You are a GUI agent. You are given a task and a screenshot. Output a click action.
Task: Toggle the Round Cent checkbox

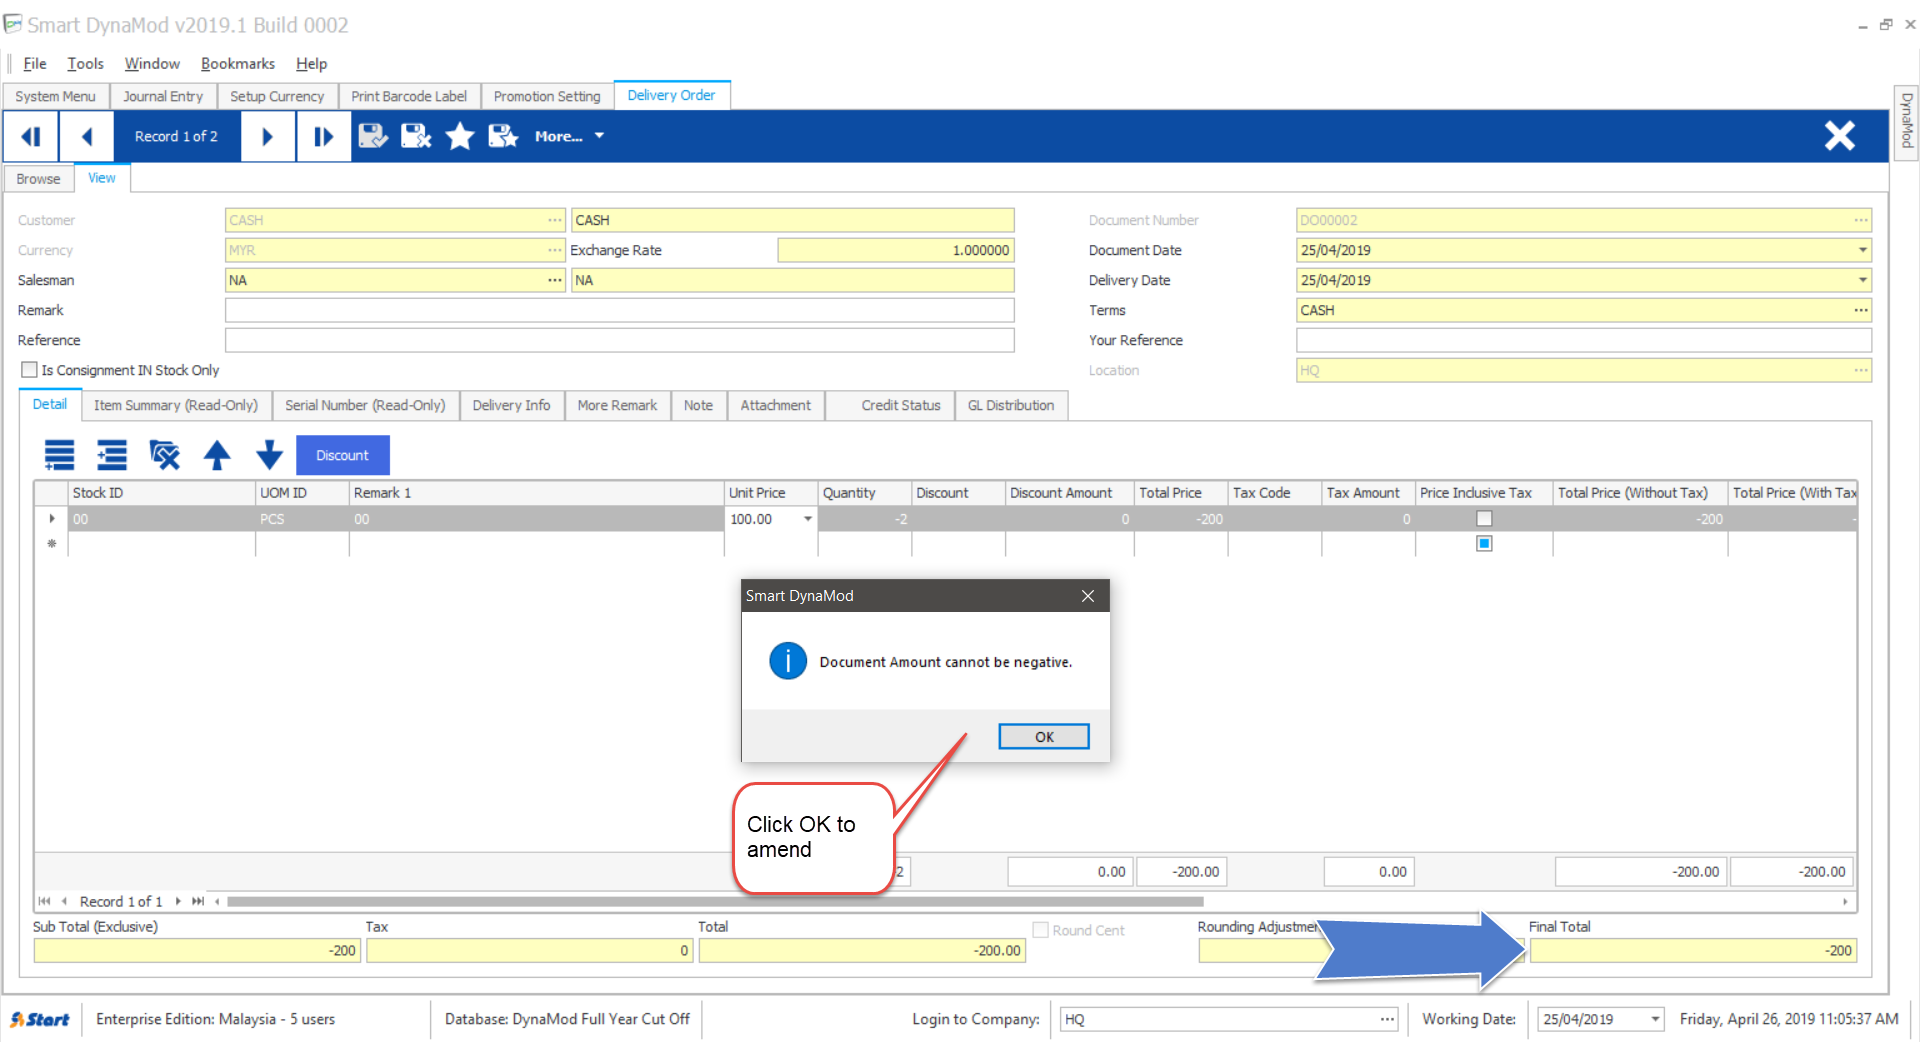tap(1041, 930)
